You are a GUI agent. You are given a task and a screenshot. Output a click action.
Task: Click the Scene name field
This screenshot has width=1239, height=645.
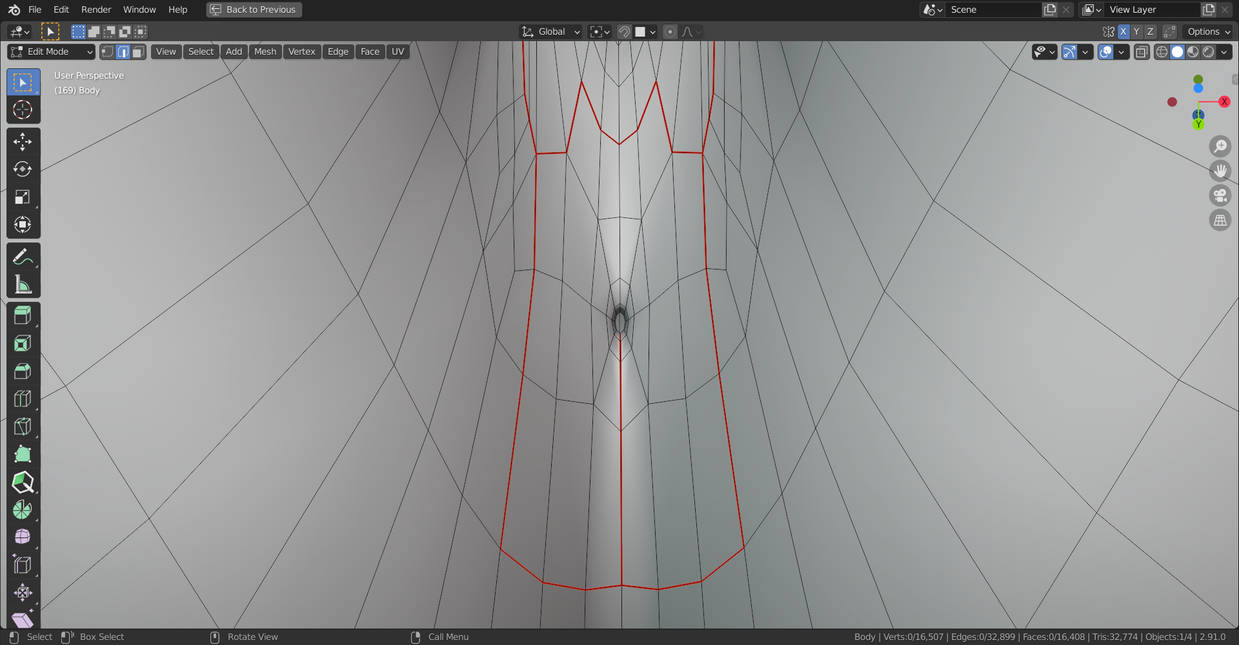[994, 9]
